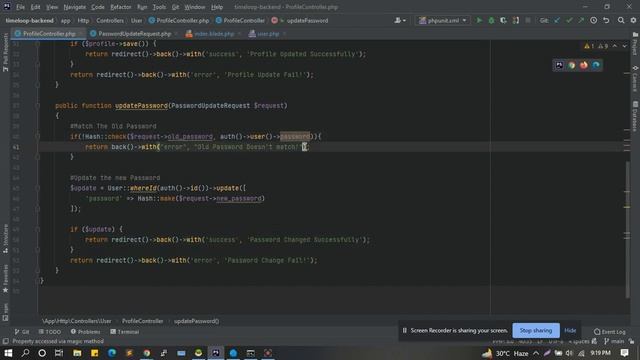The height and width of the screenshot is (360, 640).
Task: Open the Project tool window
Action: pyautogui.click(x=635, y=44)
